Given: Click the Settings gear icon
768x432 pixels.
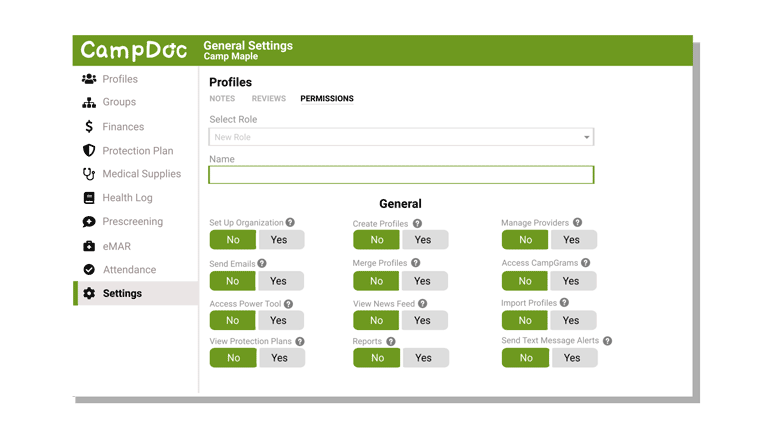Looking at the screenshot, I should tap(89, 293).
